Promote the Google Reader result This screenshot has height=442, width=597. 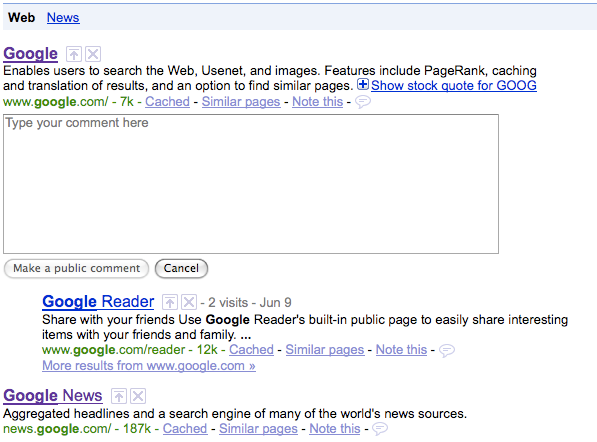point(170,302)
